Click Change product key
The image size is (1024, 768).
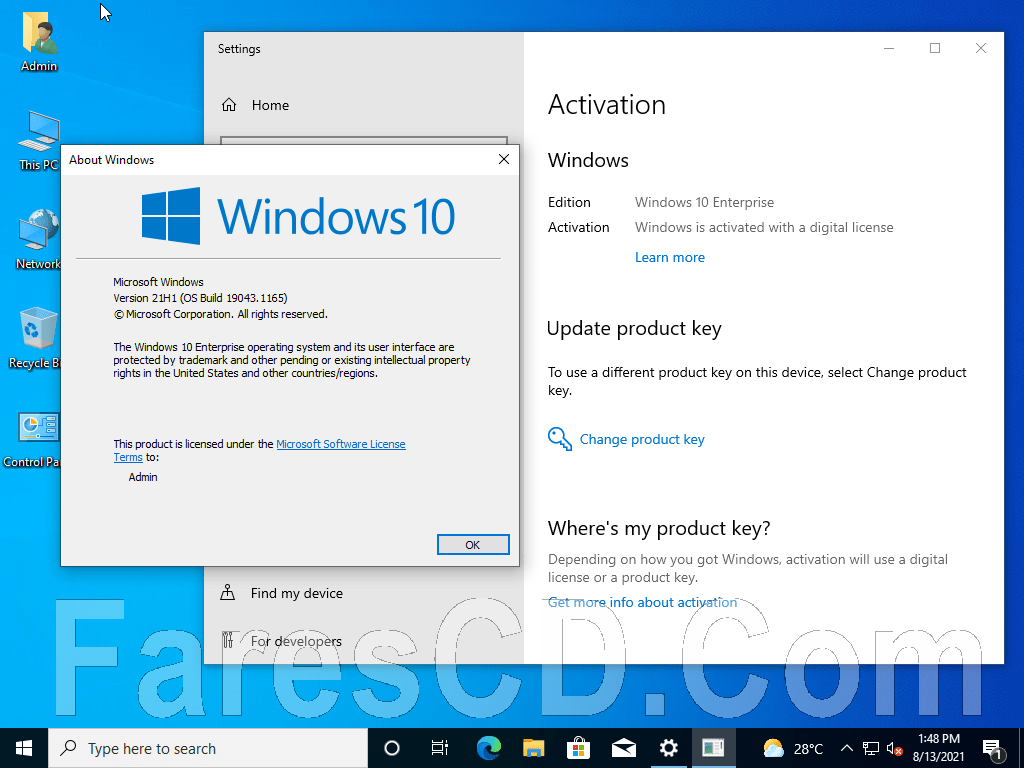point(642,440)
